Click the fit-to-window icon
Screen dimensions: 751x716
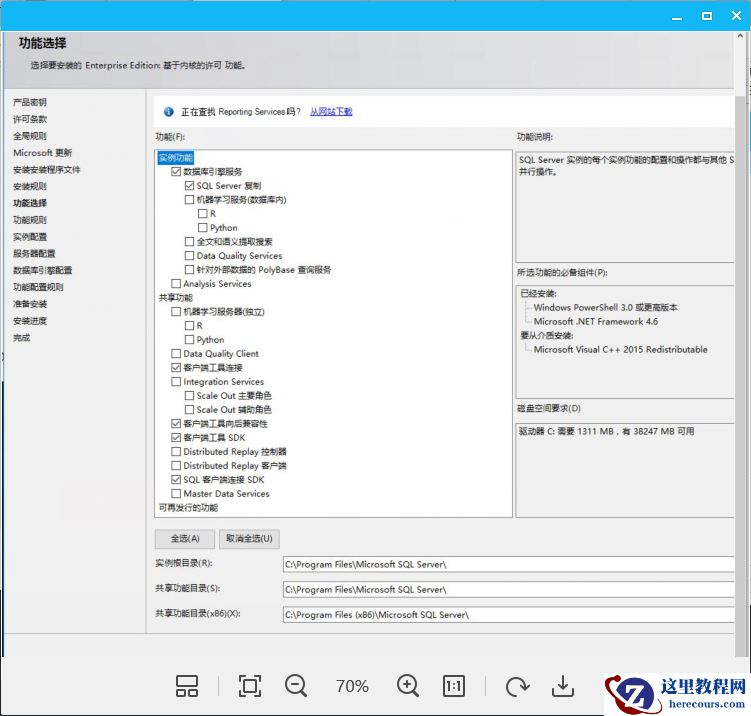(x=249, y=686)
